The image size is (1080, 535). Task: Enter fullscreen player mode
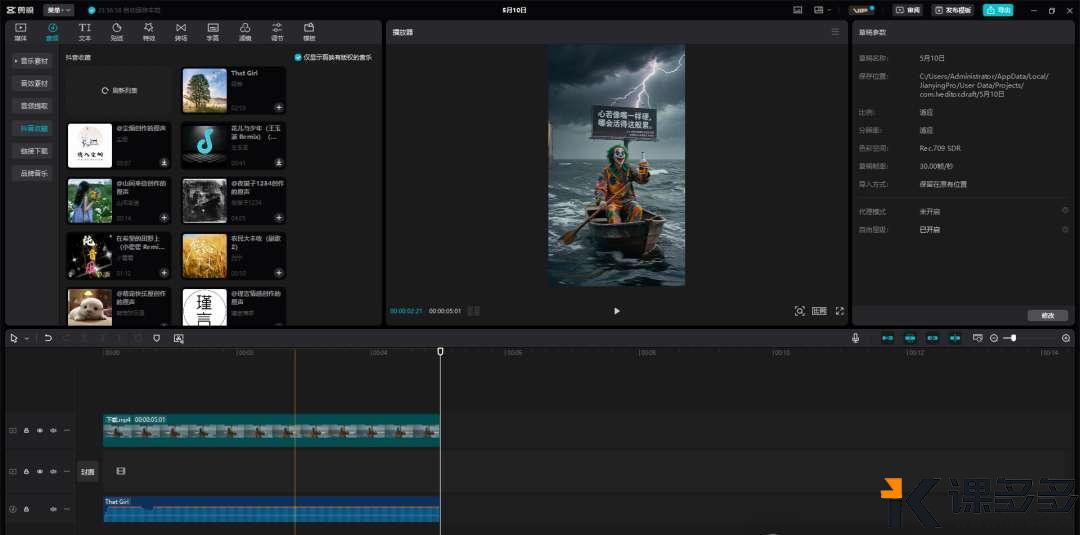[x=840, y=311]
